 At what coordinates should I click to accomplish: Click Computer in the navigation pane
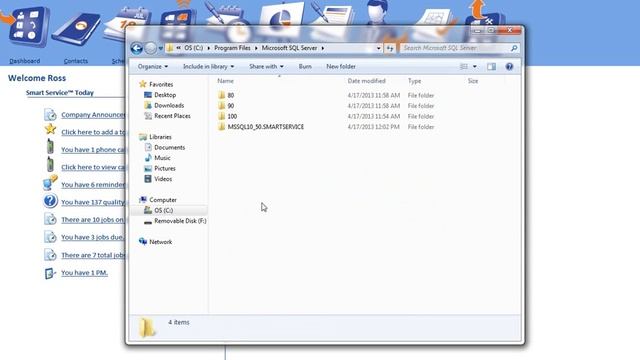click(x=163, y=200)
